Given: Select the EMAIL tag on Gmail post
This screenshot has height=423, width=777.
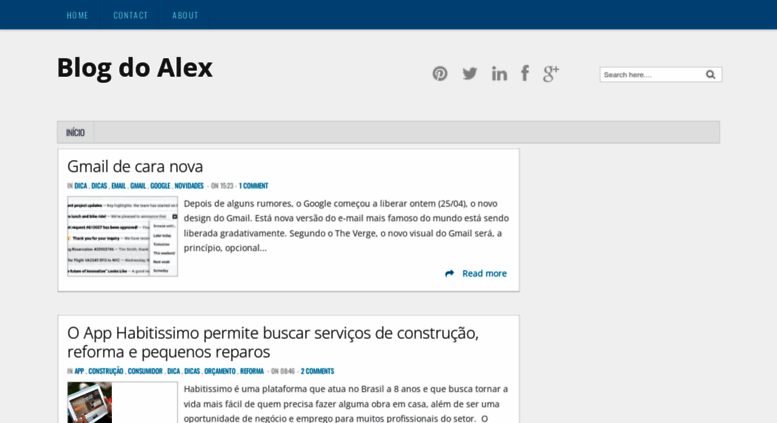Looking at the screenshot, I should click(118, 186).
